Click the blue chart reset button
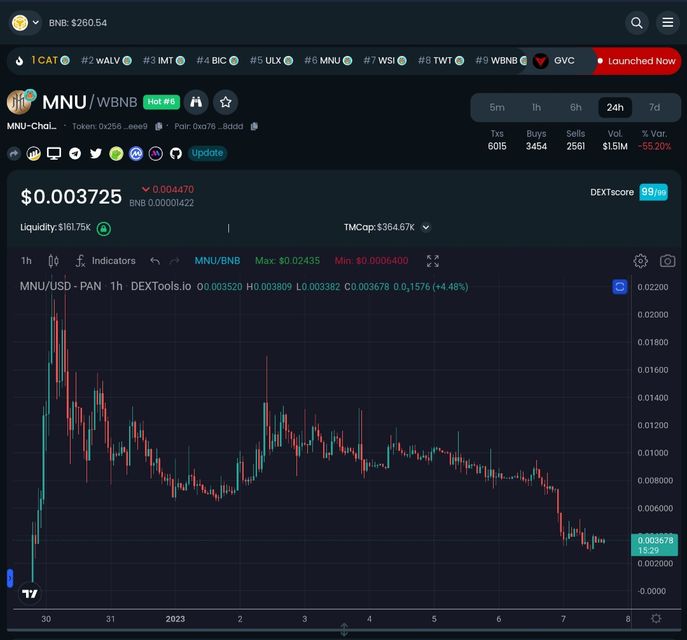Screen dimensions: 687x640 (620, 287)
